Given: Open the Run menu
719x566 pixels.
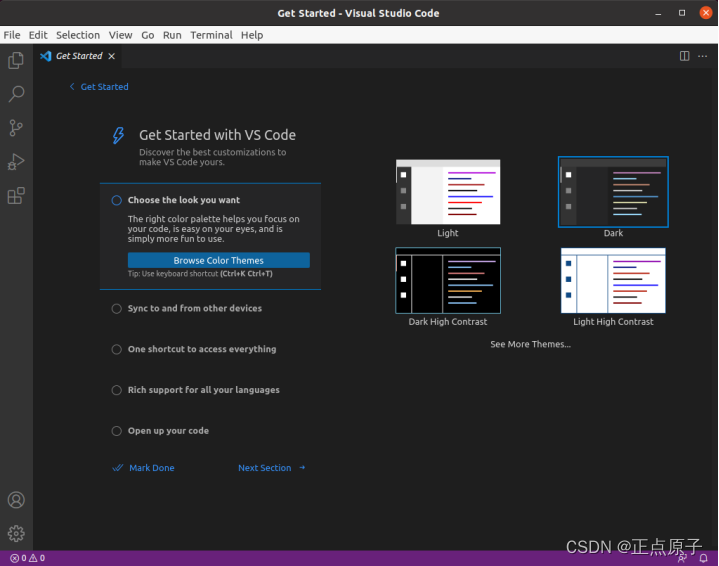Looking at the screenshot, I should (x=172, y=35).
